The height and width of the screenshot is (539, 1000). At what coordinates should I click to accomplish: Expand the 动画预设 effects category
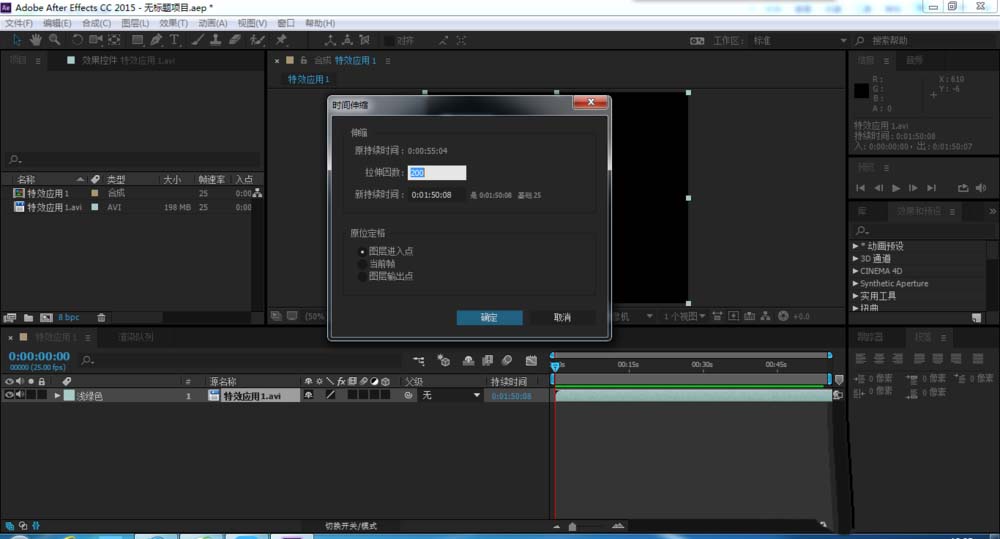pyautogui.click(x=856, y=246)
